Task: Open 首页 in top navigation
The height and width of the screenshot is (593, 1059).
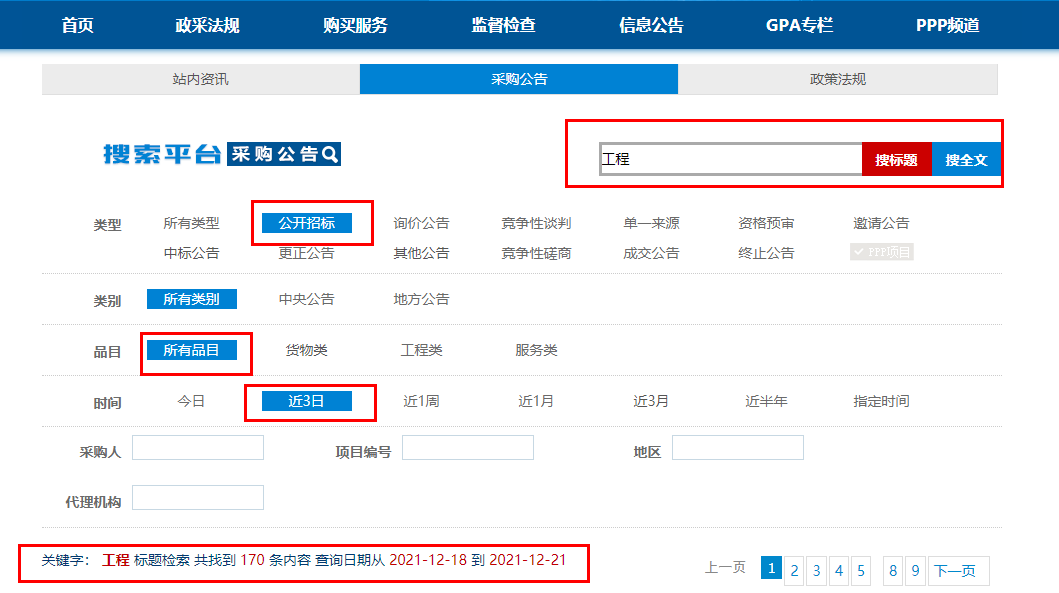Action: [x=78, y=26]
